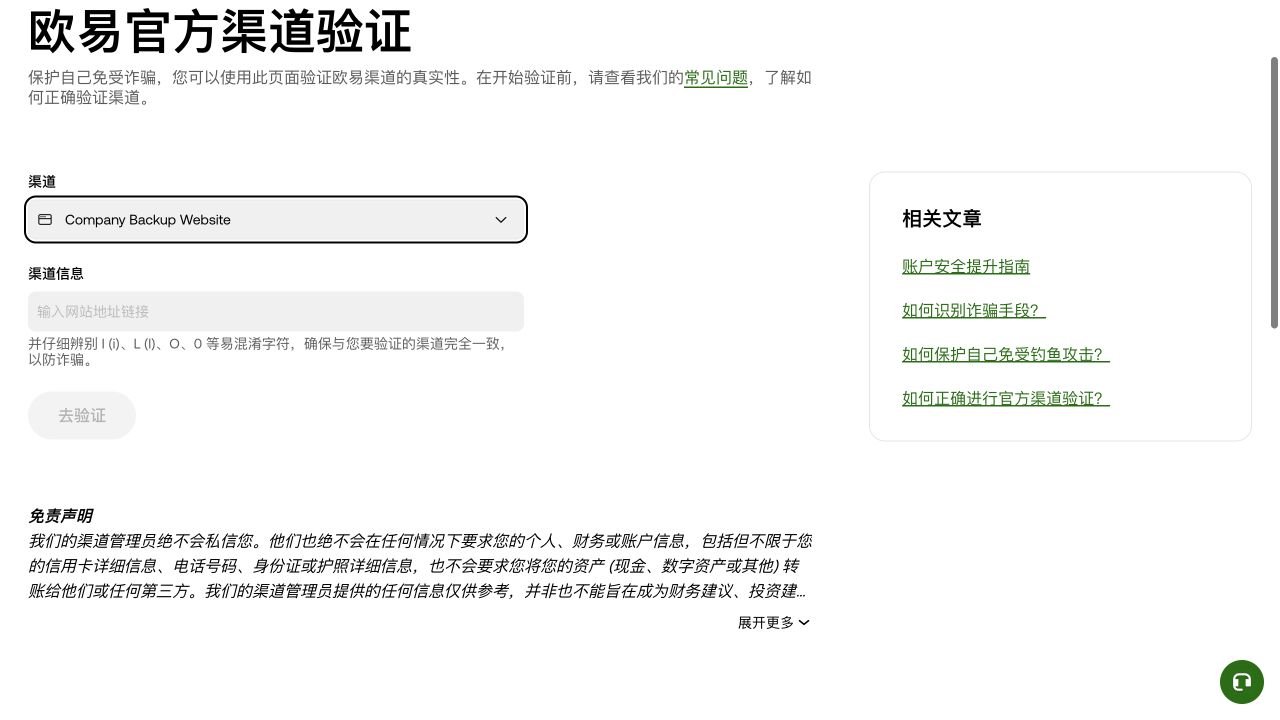Open 账户安全提升指南 article link
Viewport: 1280px width, 720px height.
coord(966,266)
